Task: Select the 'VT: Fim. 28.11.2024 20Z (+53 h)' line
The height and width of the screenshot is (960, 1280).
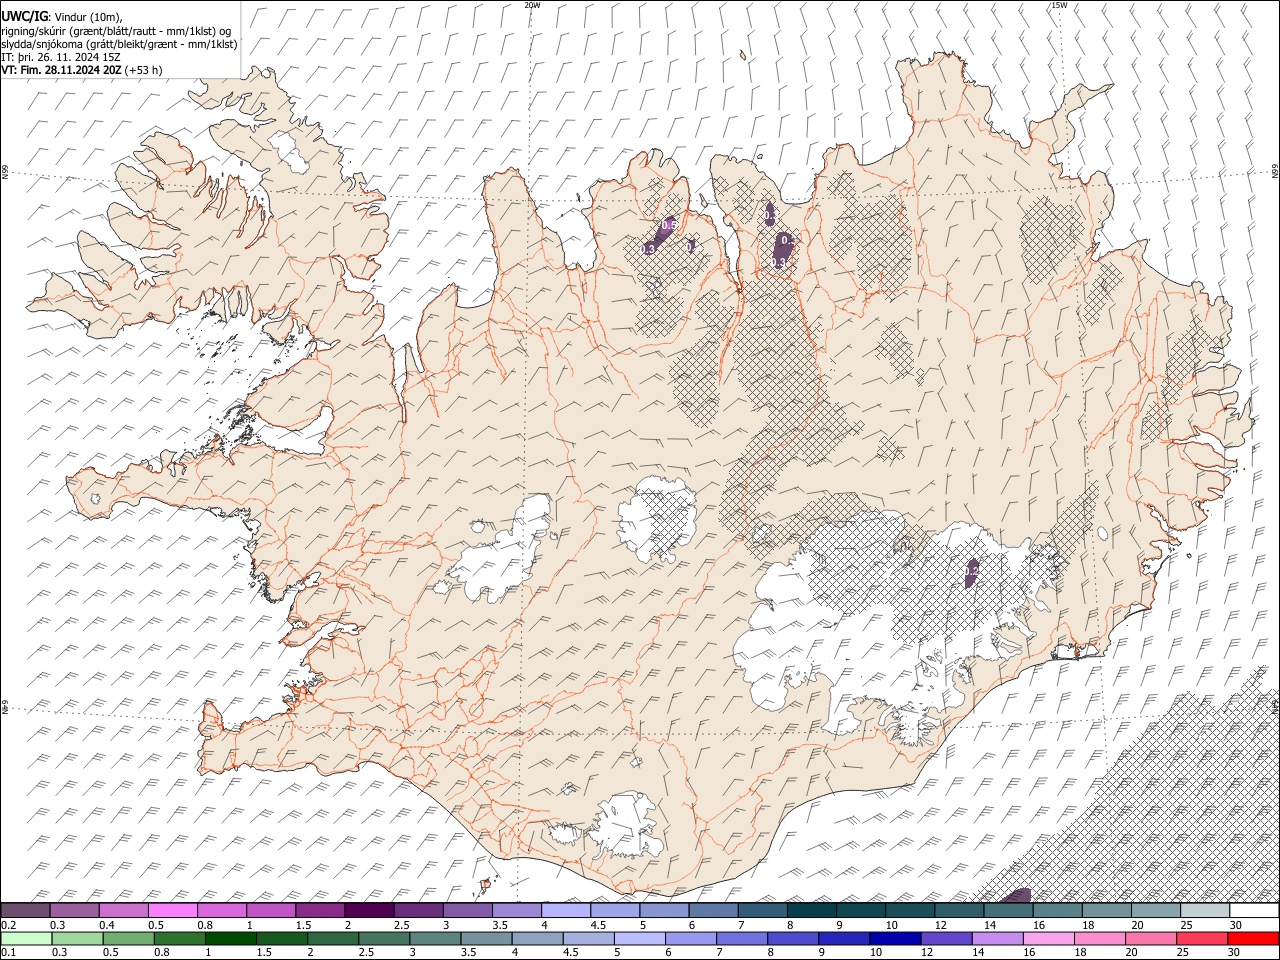Action: [82, 70]
